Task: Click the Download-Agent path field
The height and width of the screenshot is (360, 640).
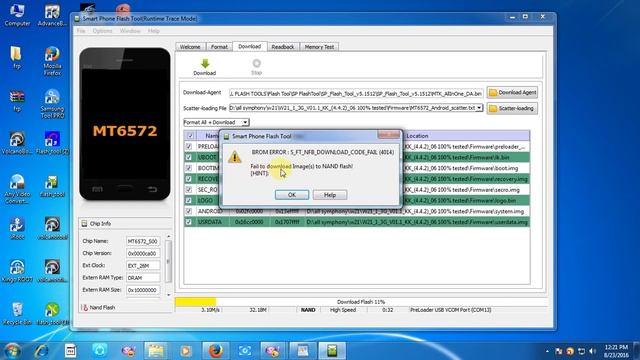Action: coord(356,93)
